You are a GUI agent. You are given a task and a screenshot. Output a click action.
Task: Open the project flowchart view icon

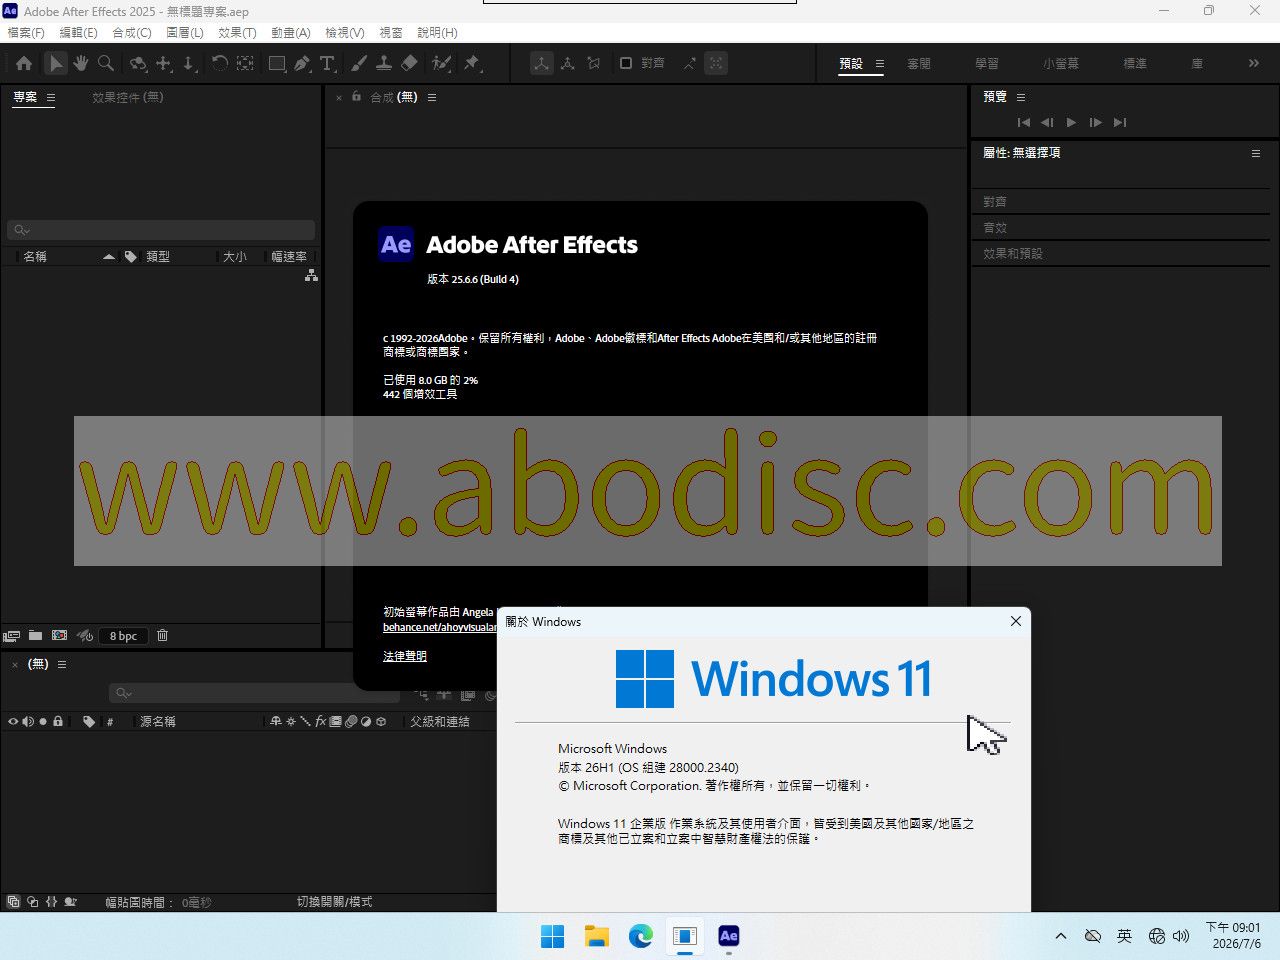coord(312,275)
